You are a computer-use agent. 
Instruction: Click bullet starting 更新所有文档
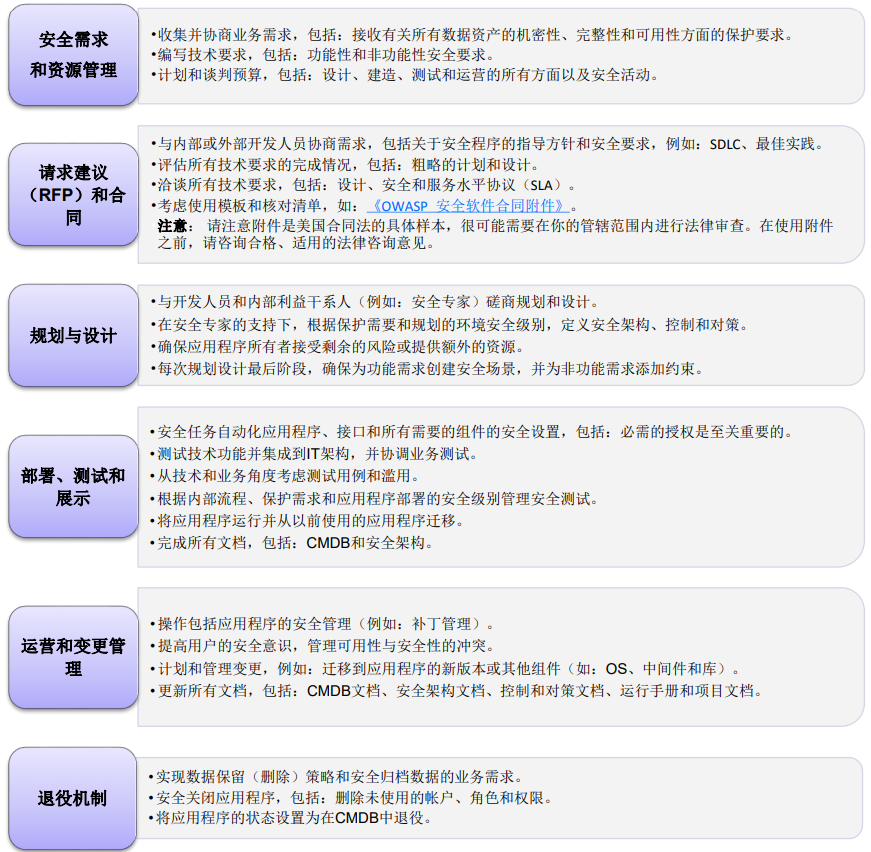pos(457,691)
